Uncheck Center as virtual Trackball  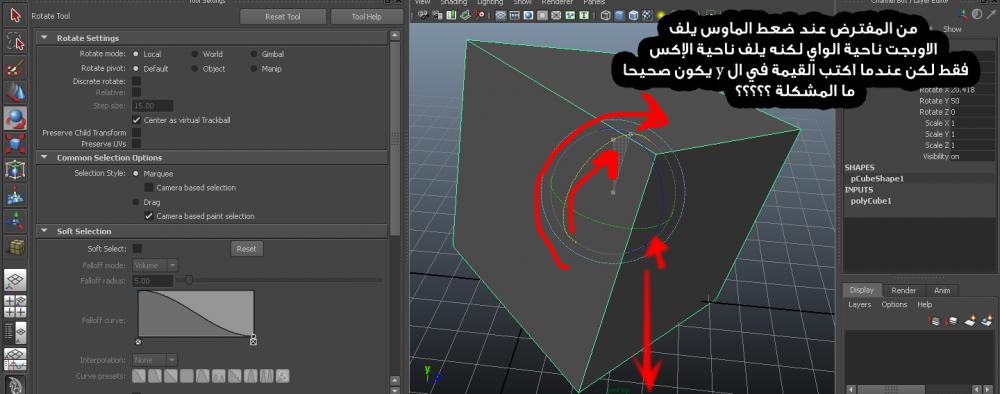(136, 120)
